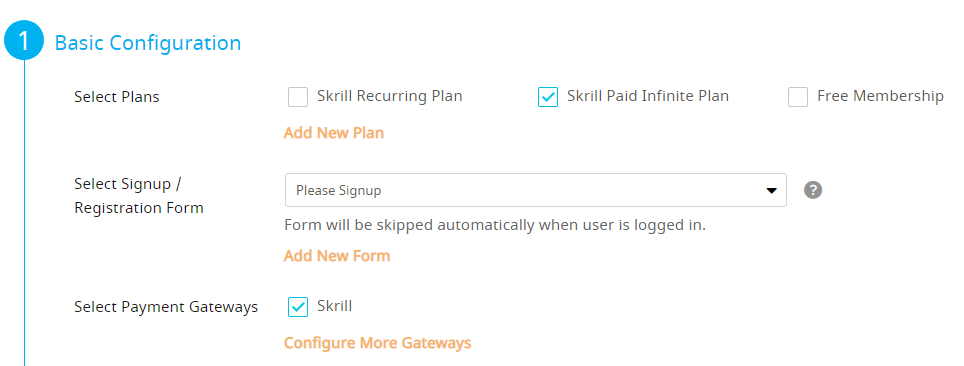Click the Select Signup / Registration Form label
The height and width of the screenshot is (366, 964).
point(138,196)
